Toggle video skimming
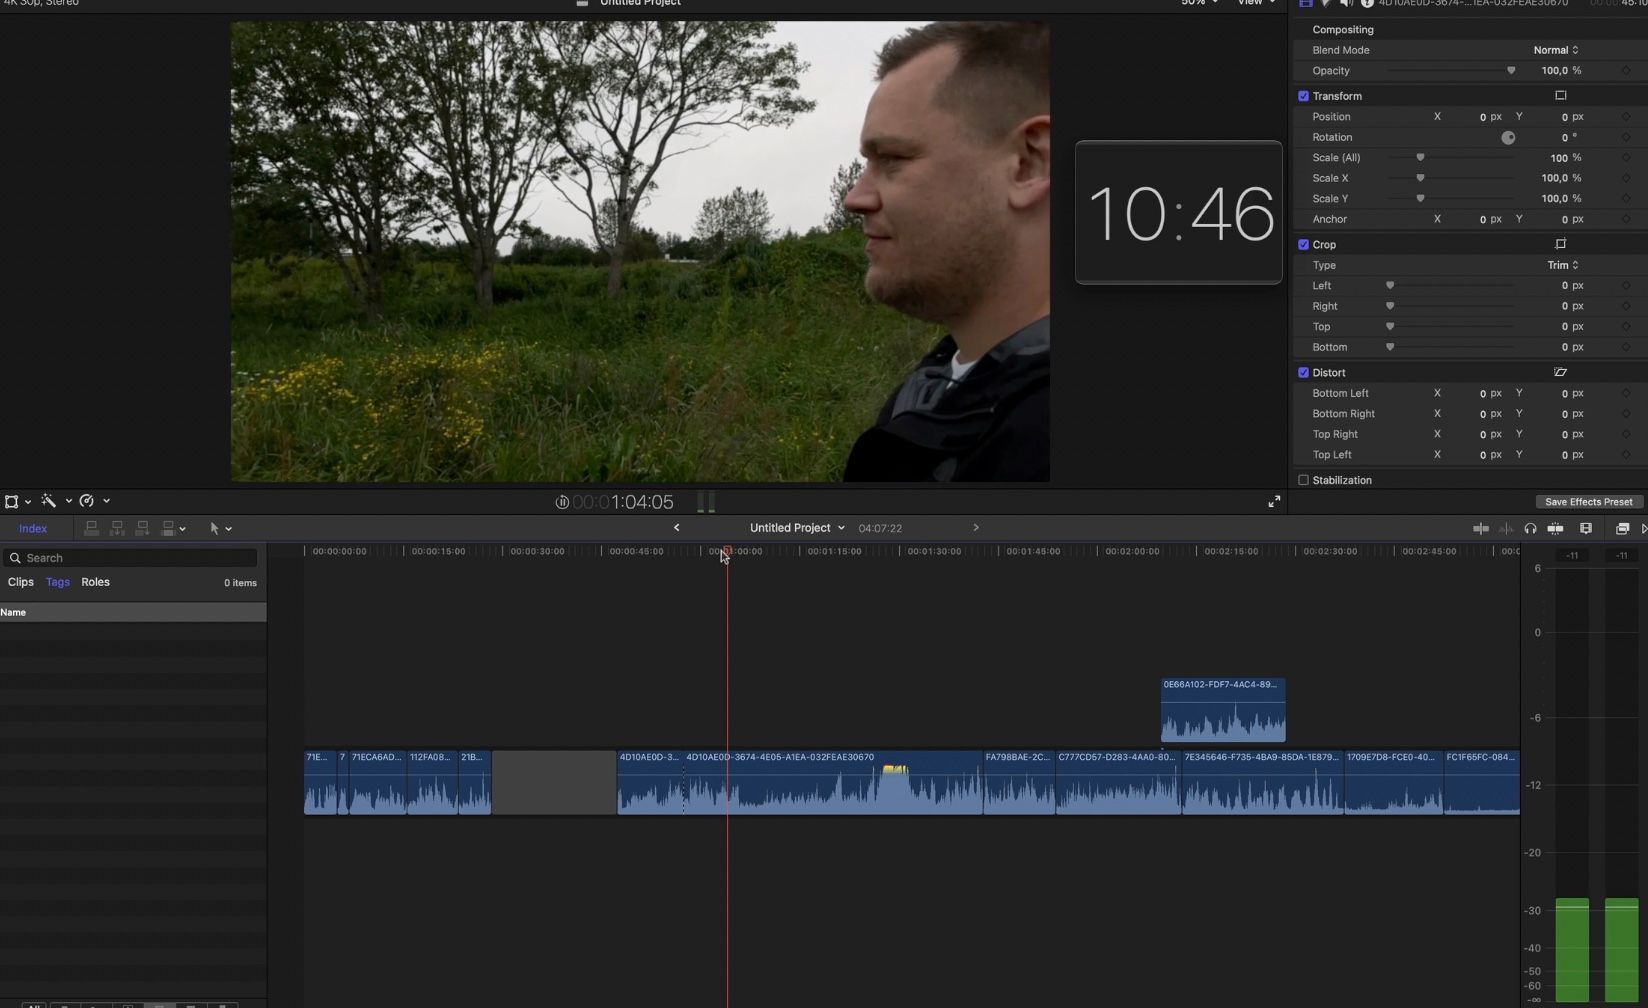Screen dimensions: 1648x1008 coord(1481,528)
